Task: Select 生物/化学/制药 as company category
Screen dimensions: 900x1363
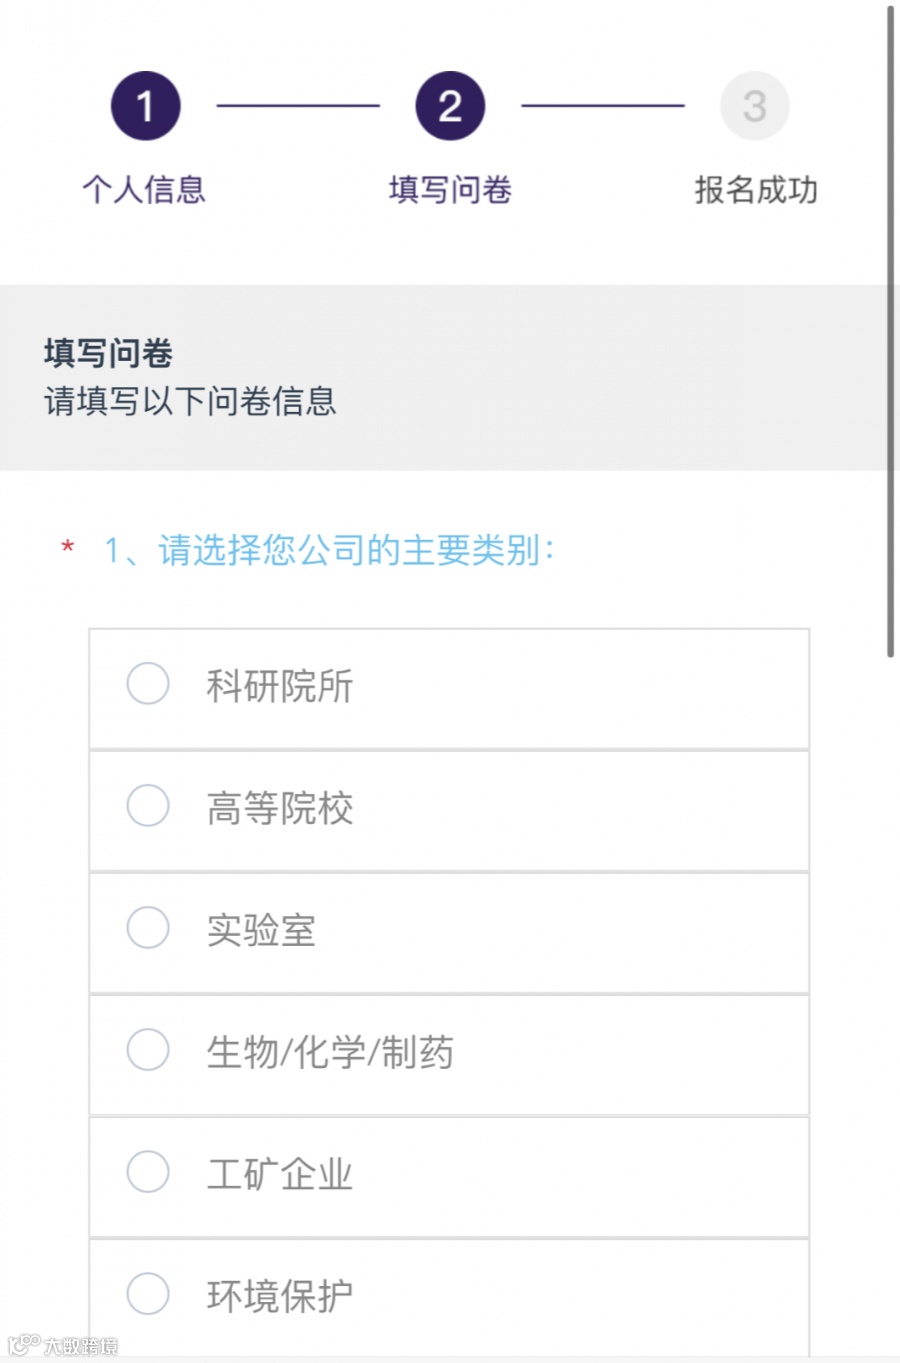Action: pyautogui.click(x=148, y=1050)
